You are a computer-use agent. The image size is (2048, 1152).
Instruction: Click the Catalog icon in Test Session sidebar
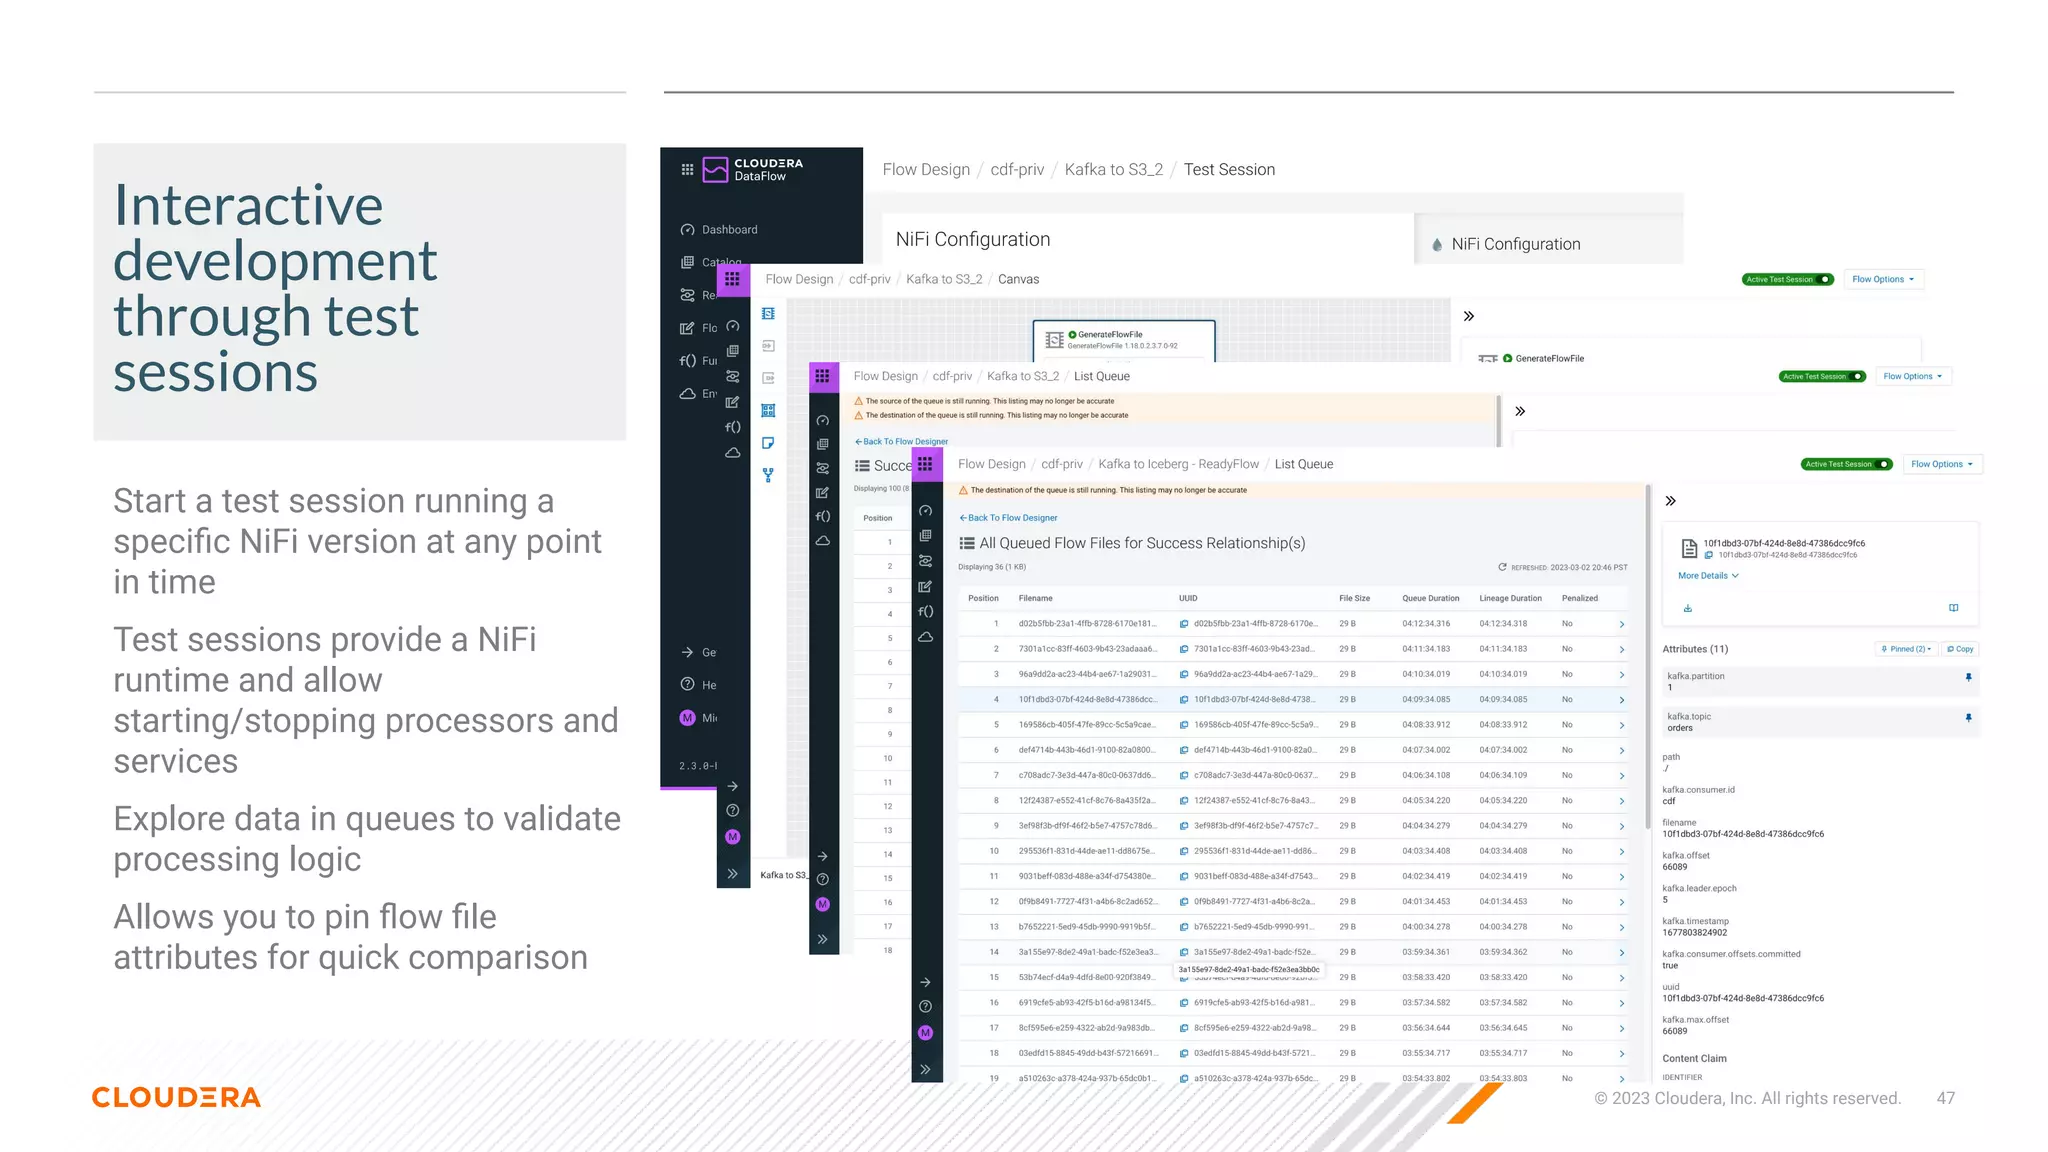[x=688, y=262]
